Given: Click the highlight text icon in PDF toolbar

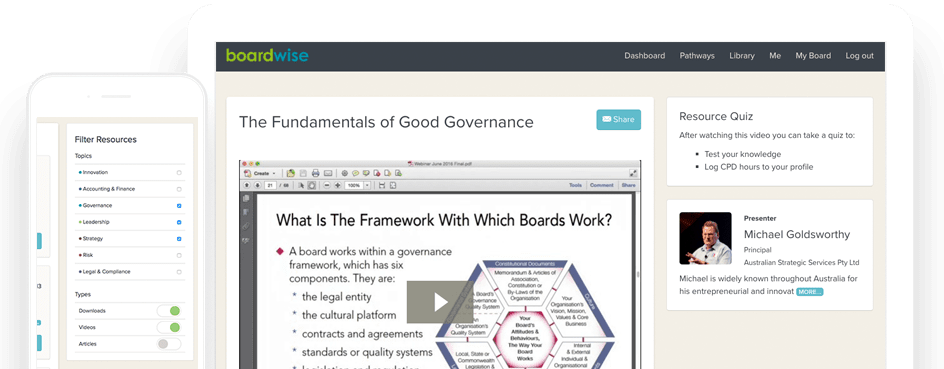Looking at the screenshot, I should 366,173.
